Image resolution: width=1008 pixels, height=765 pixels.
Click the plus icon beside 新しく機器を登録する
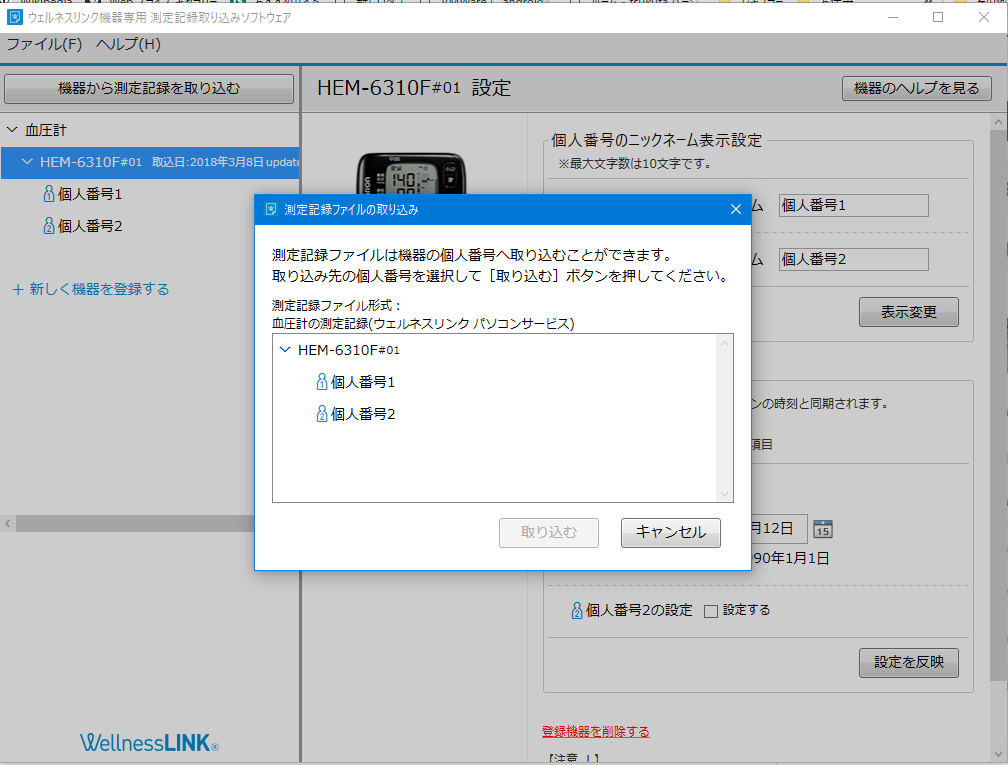coord(17,288)
